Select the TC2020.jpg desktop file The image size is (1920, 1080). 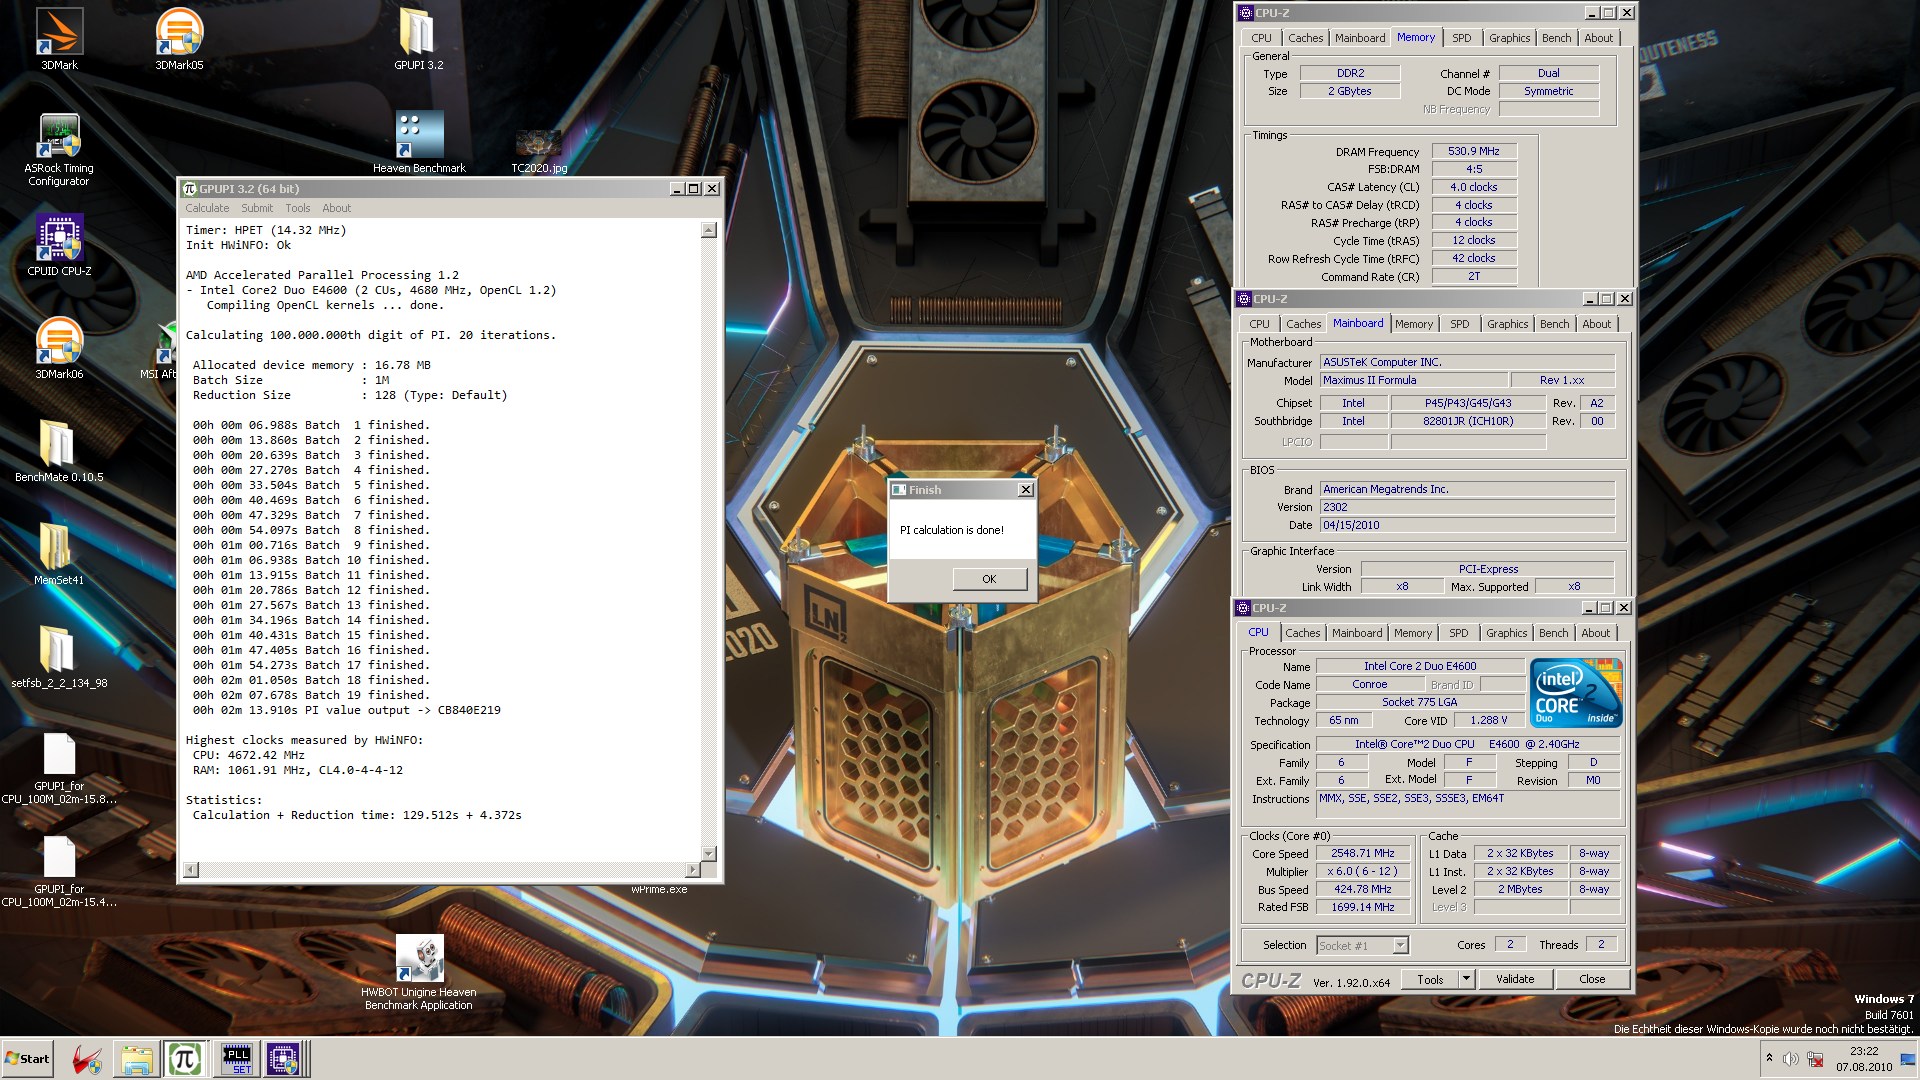pos(539,150)
